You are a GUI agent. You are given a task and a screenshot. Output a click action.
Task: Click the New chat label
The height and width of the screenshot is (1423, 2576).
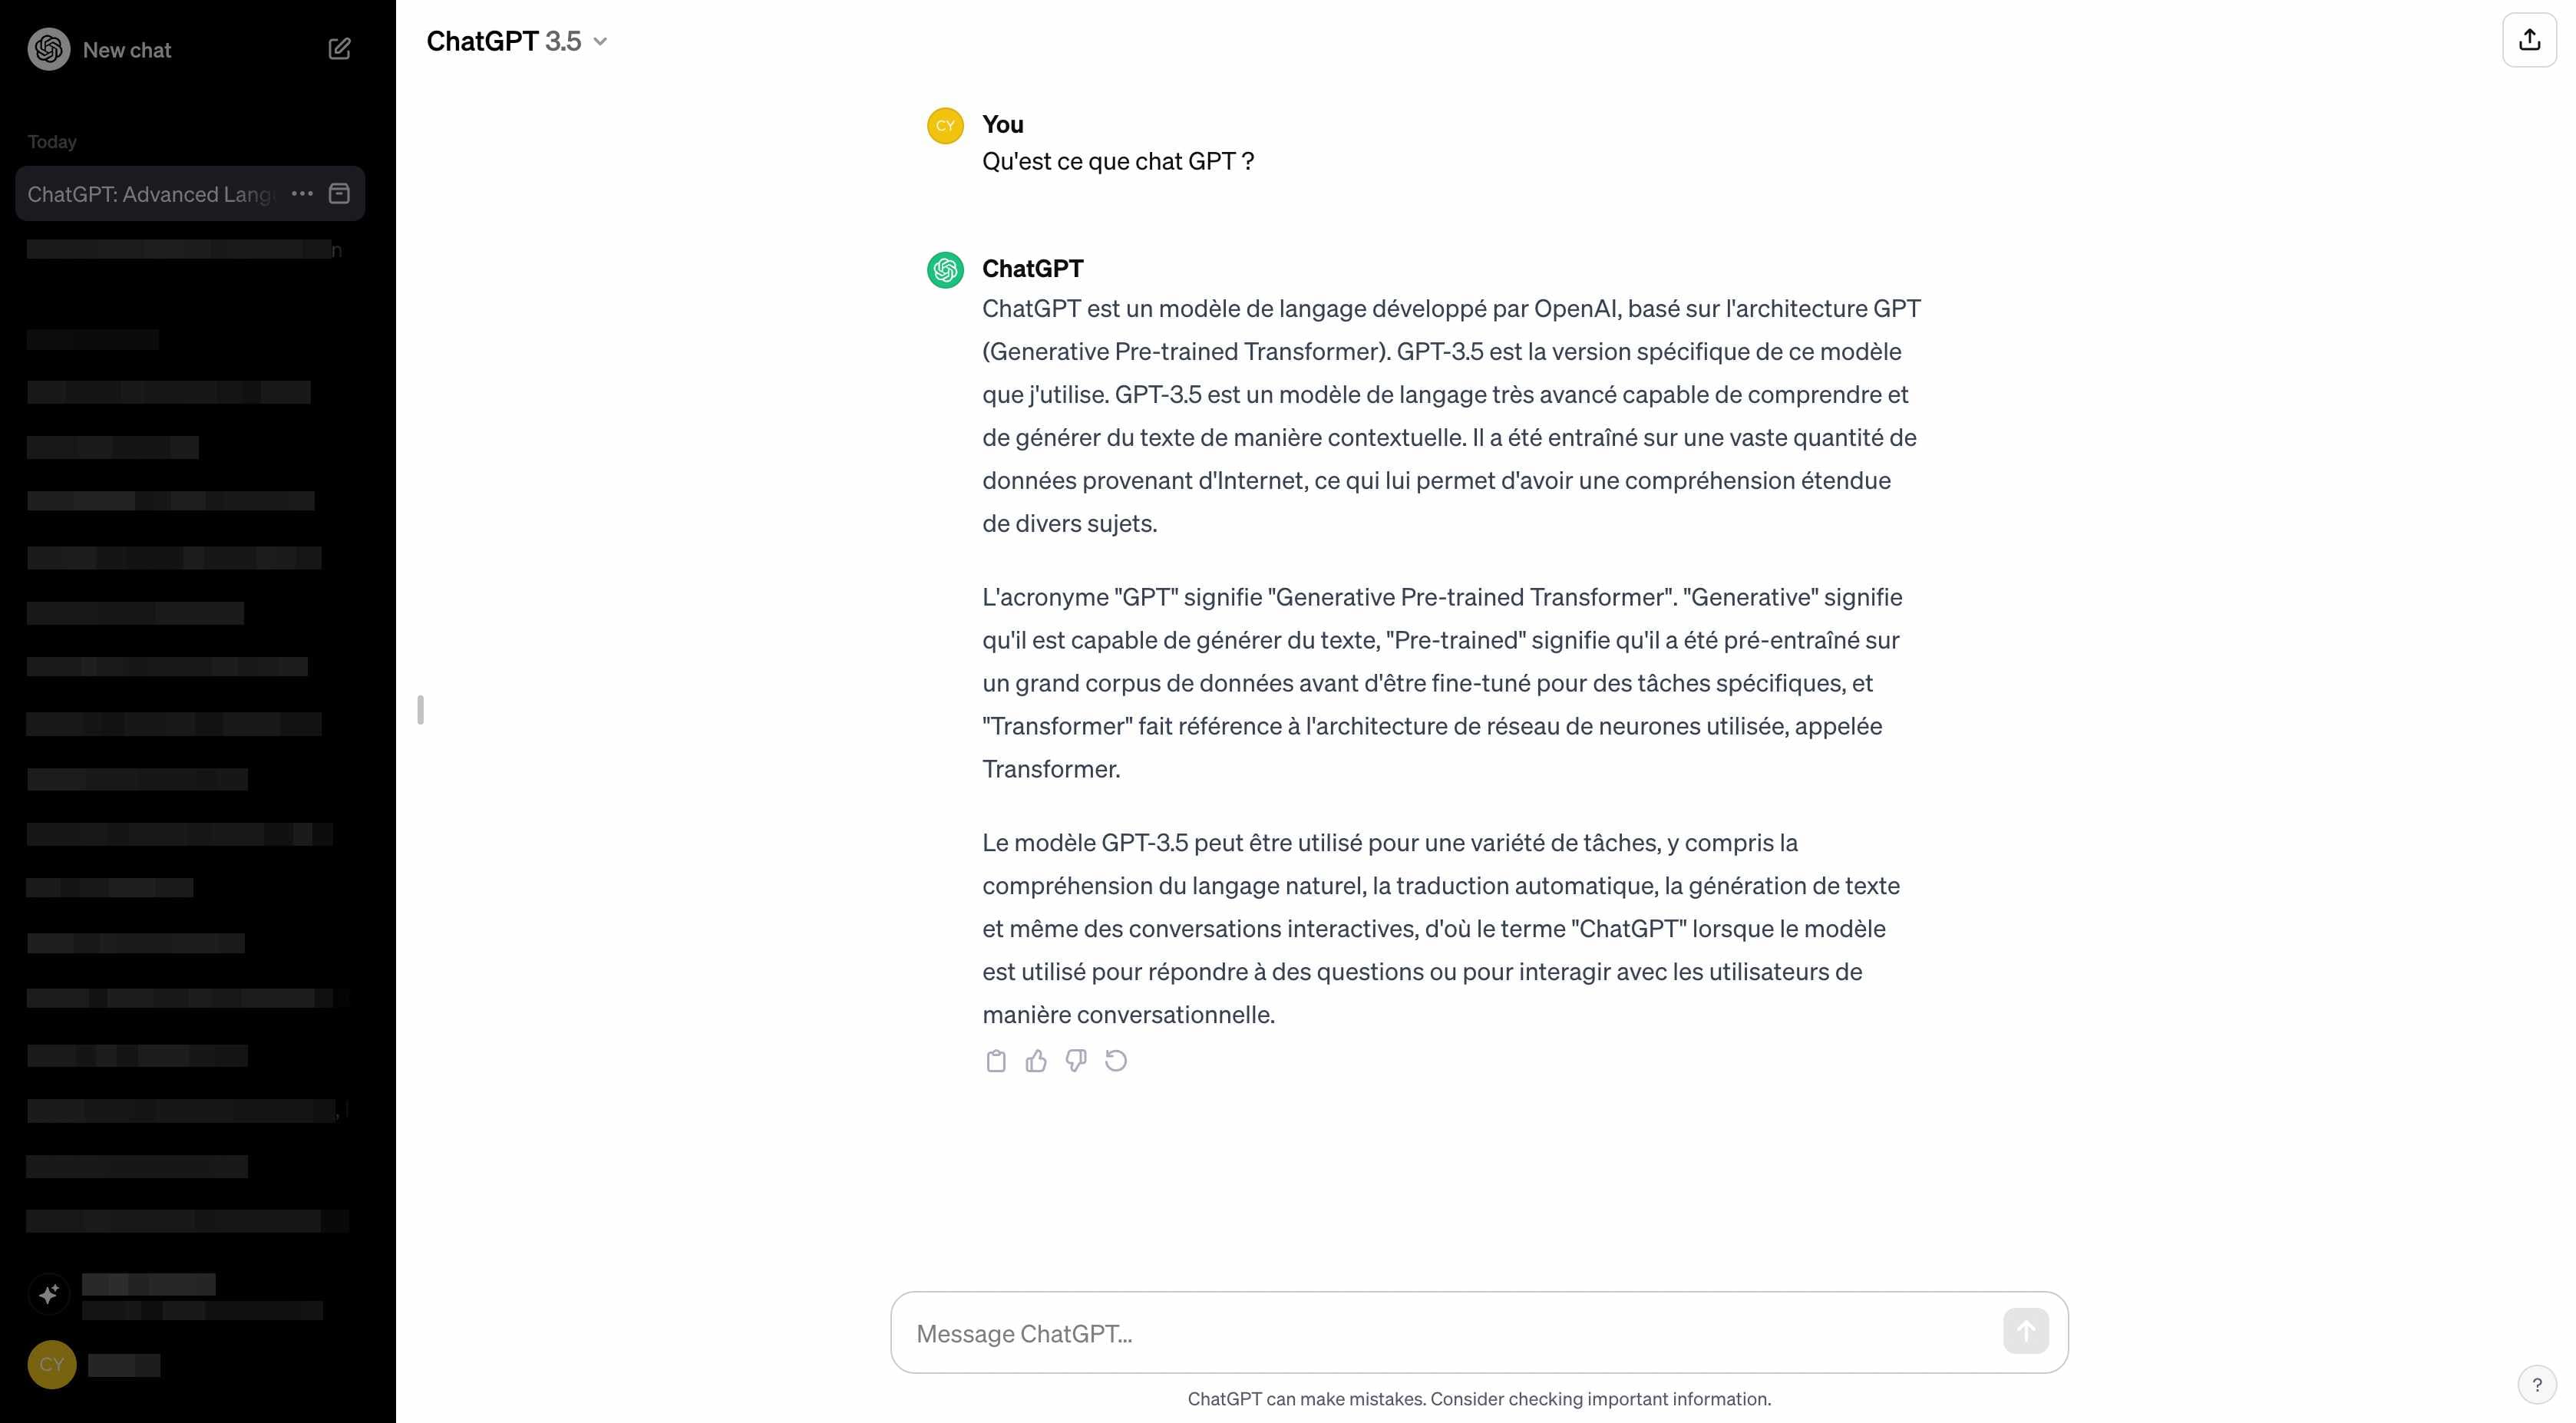tap(127, 50)
